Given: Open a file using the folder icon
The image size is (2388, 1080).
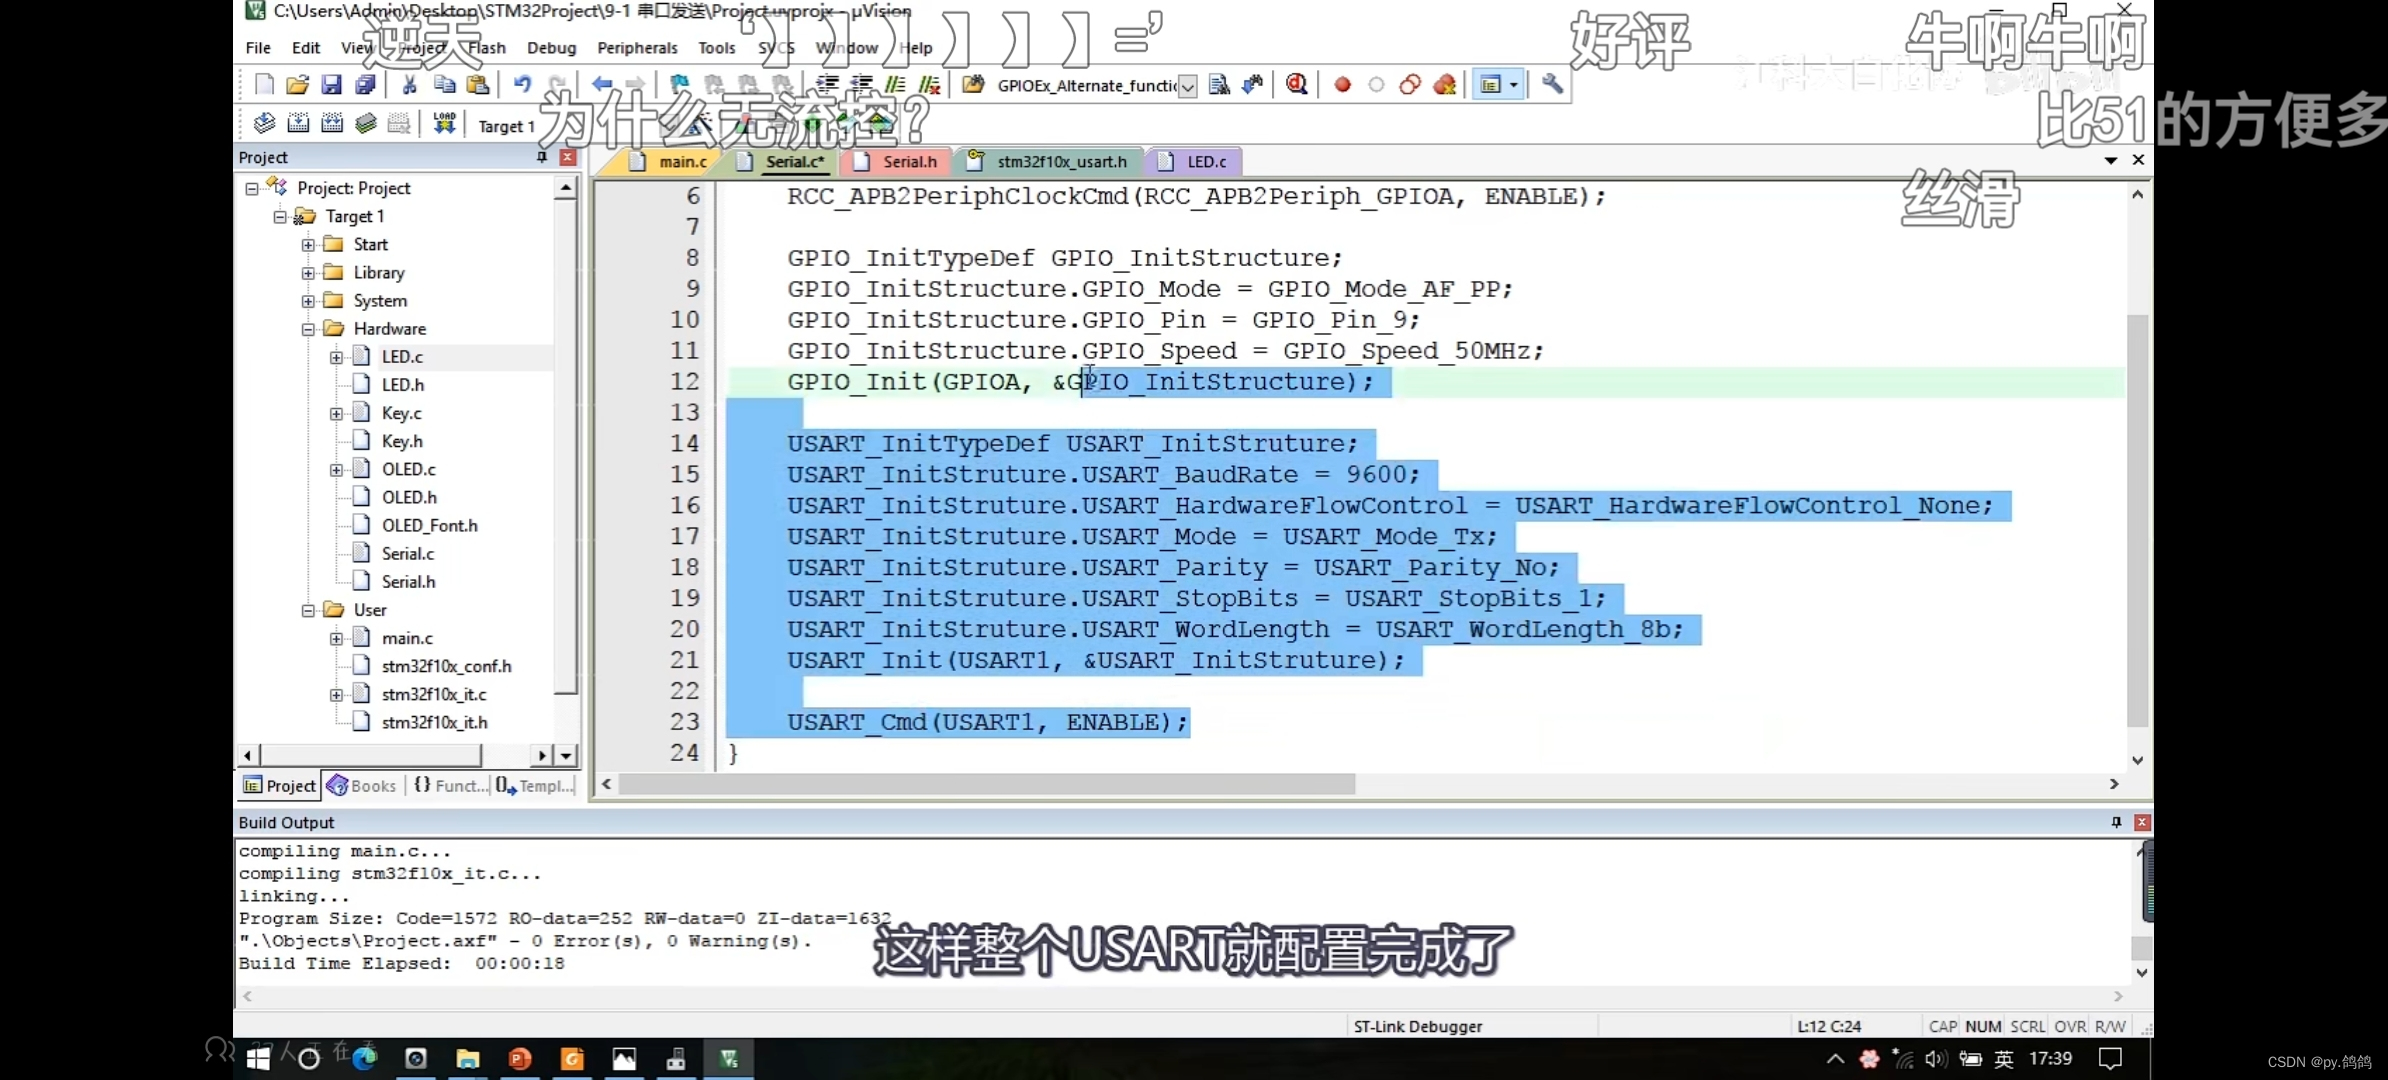Looking at the screenshot, I should click(x=297, y=85).
